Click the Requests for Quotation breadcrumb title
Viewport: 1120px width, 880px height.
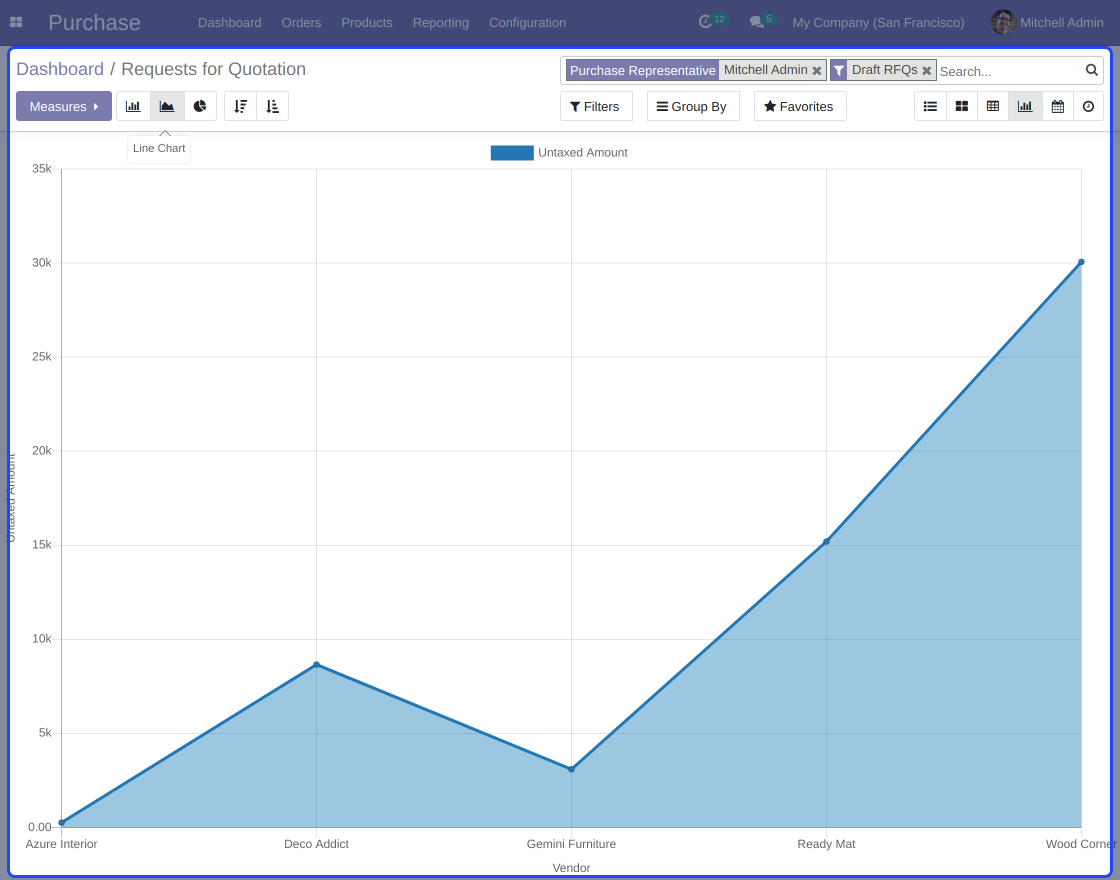(x=214, y=69)
